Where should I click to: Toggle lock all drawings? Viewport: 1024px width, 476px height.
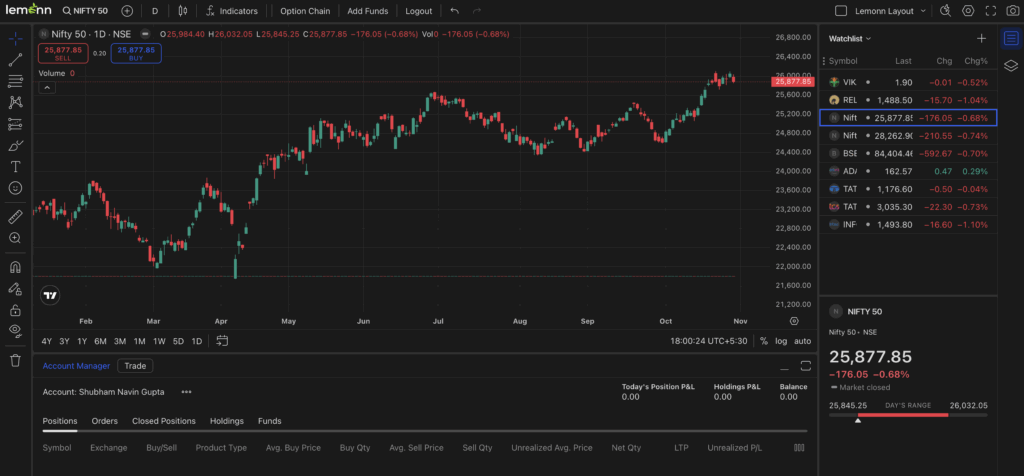click(15, 310)
